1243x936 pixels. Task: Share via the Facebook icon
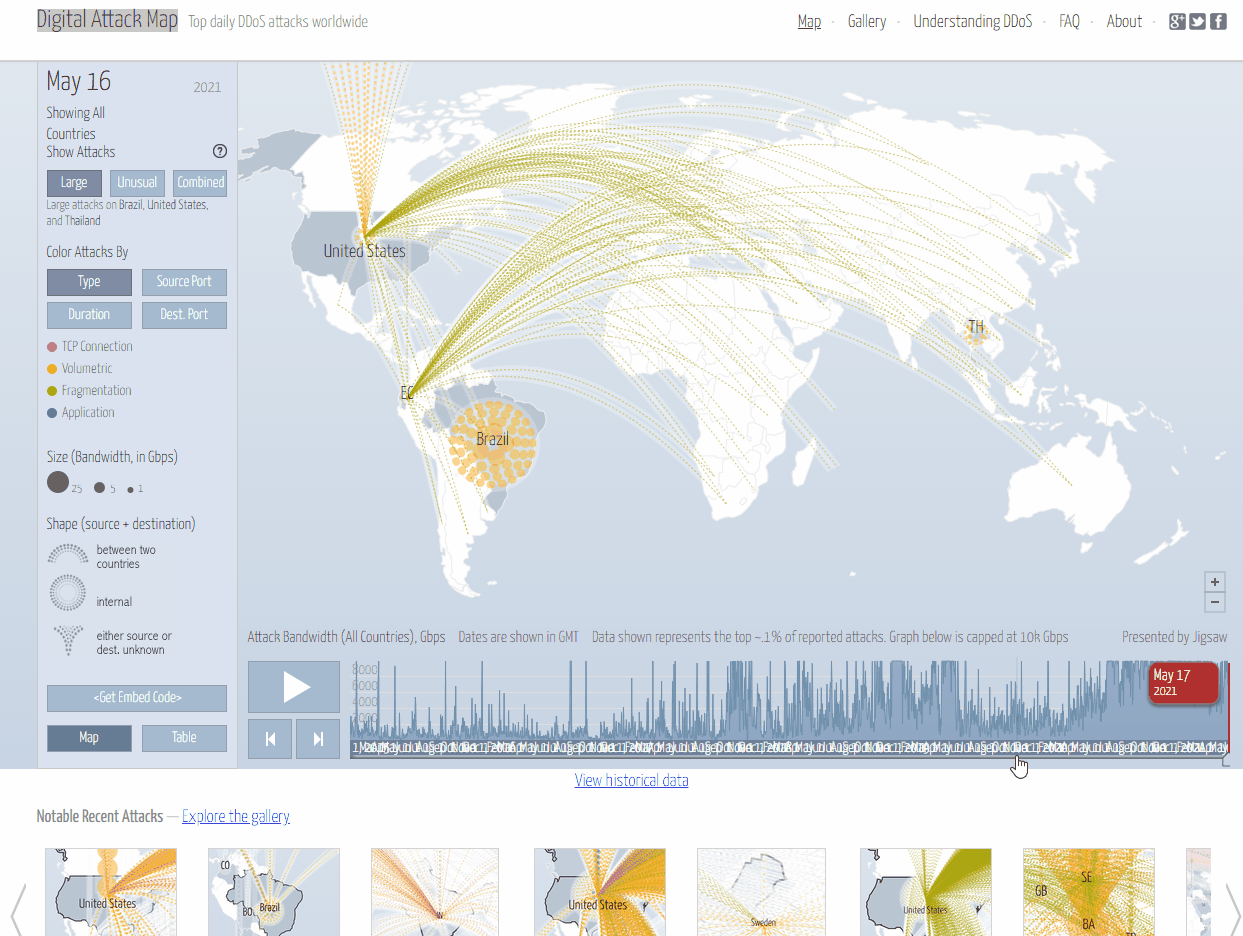[x=1218, y=21]
